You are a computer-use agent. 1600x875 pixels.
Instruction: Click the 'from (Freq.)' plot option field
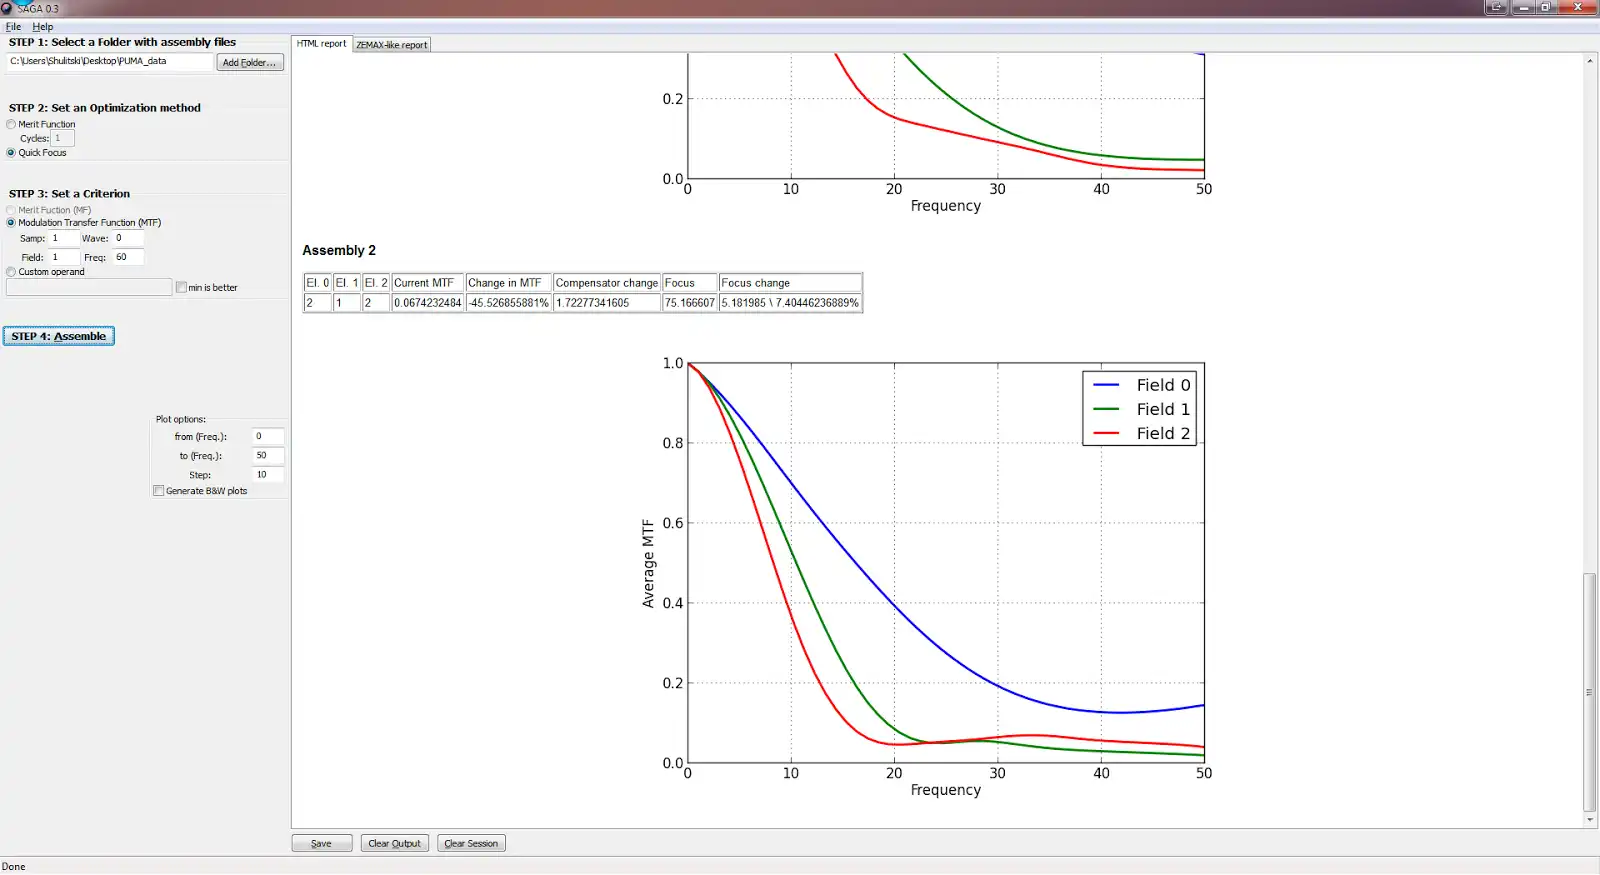[x=268, y=436]
